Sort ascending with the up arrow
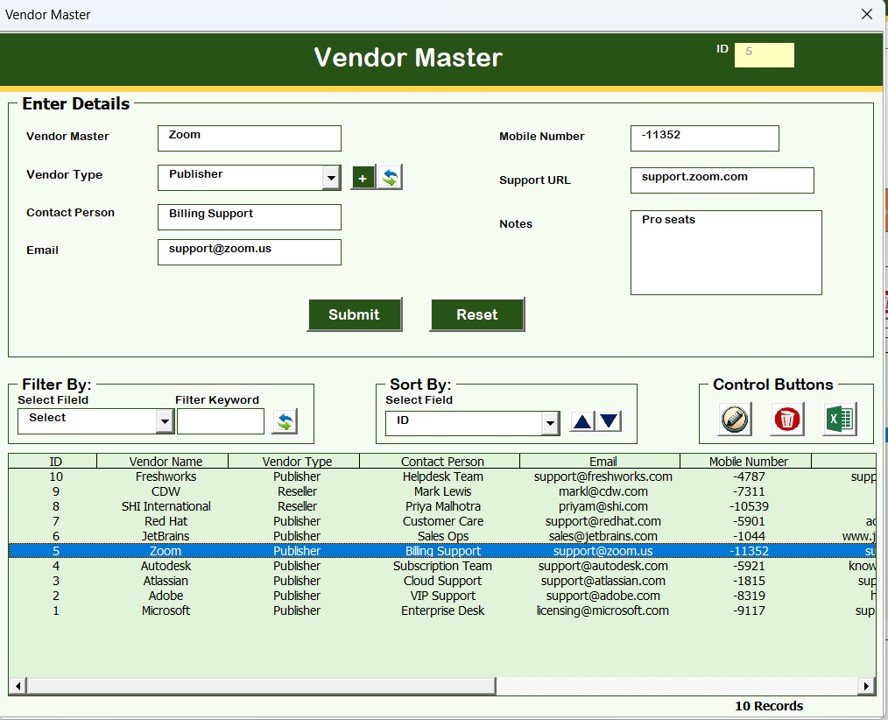888x720 pixels. [582, 422]
